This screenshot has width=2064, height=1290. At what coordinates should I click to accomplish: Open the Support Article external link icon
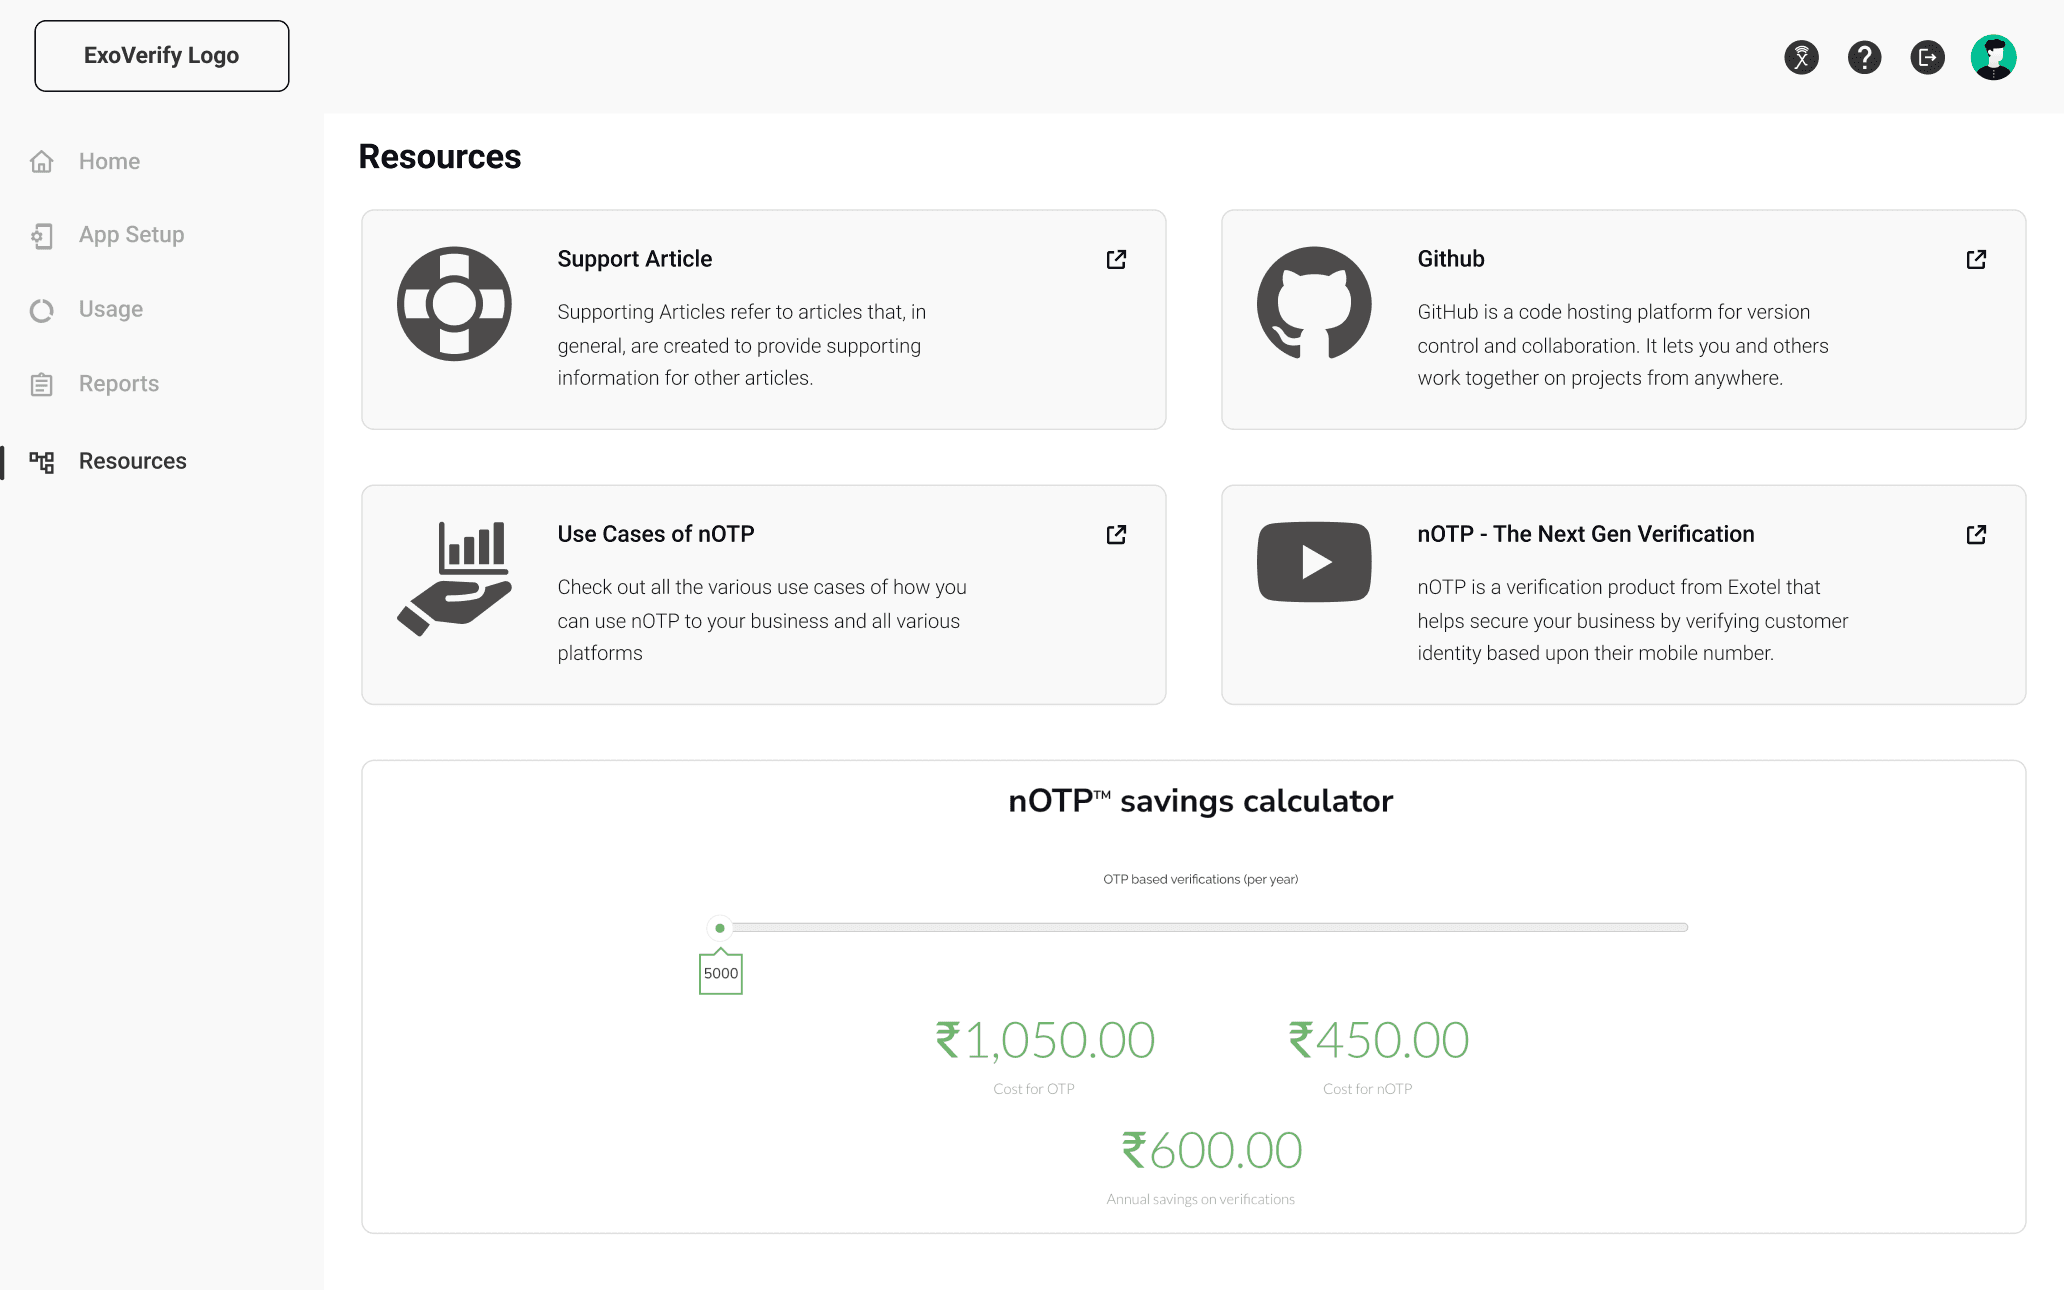[1116, 260]
